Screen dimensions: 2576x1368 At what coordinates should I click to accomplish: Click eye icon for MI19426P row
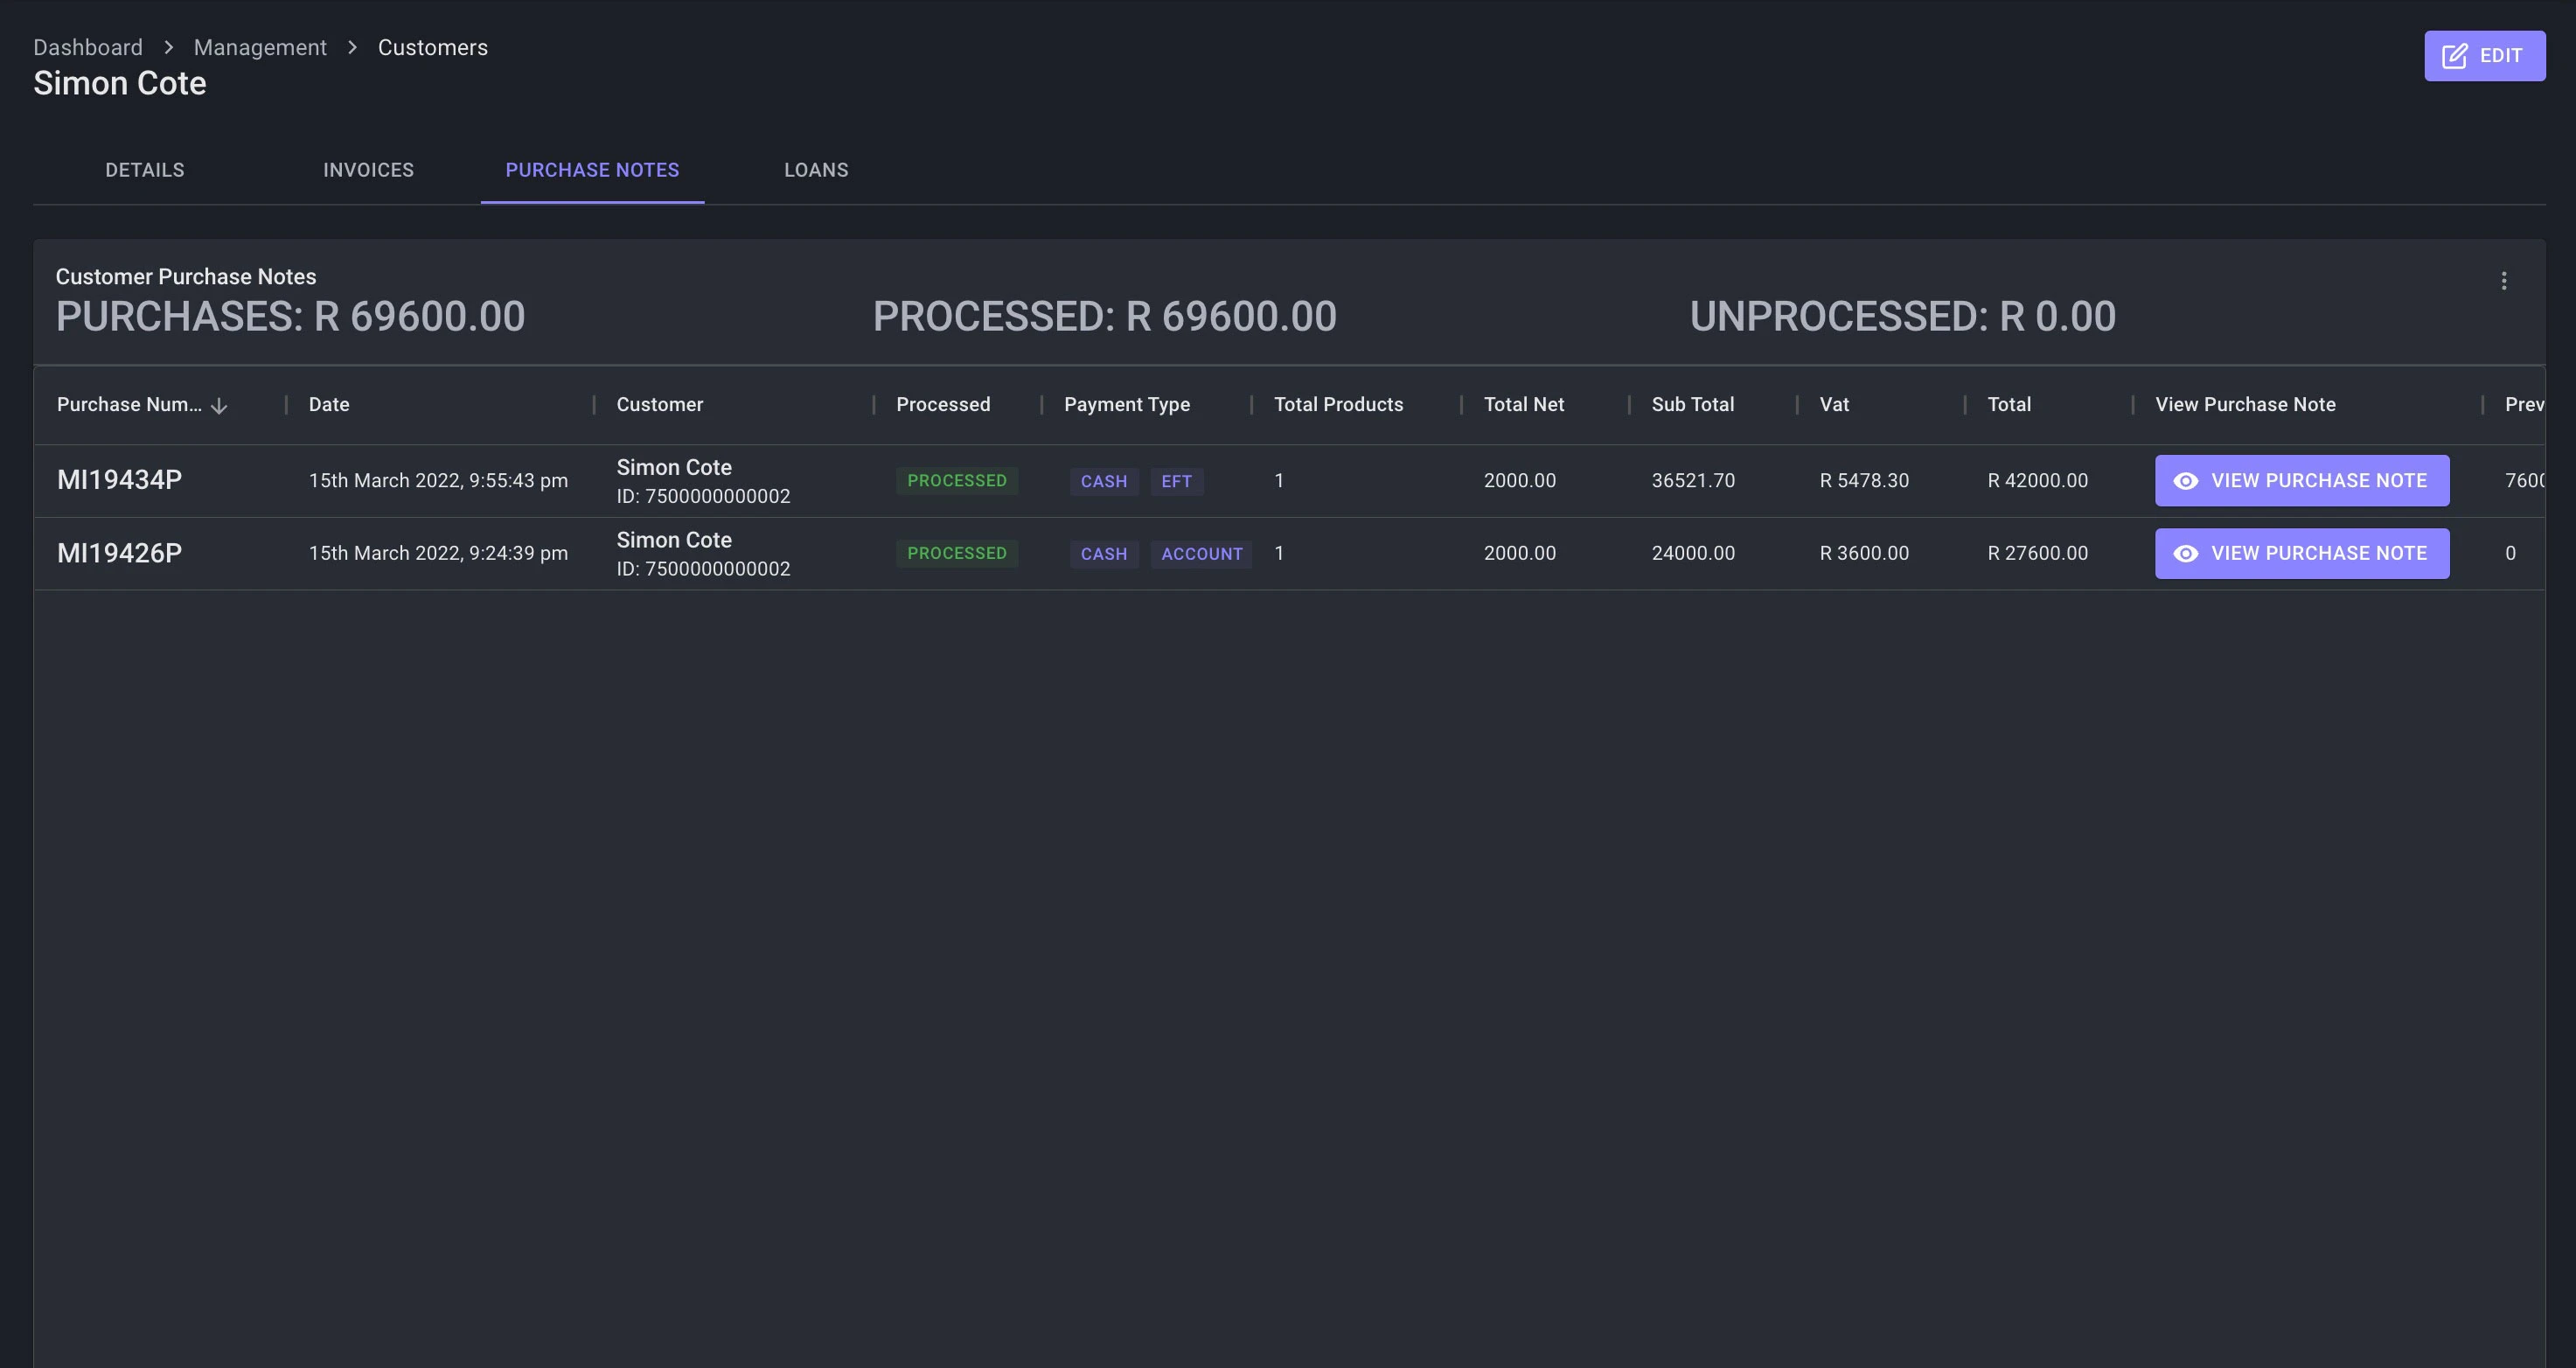2185,554
